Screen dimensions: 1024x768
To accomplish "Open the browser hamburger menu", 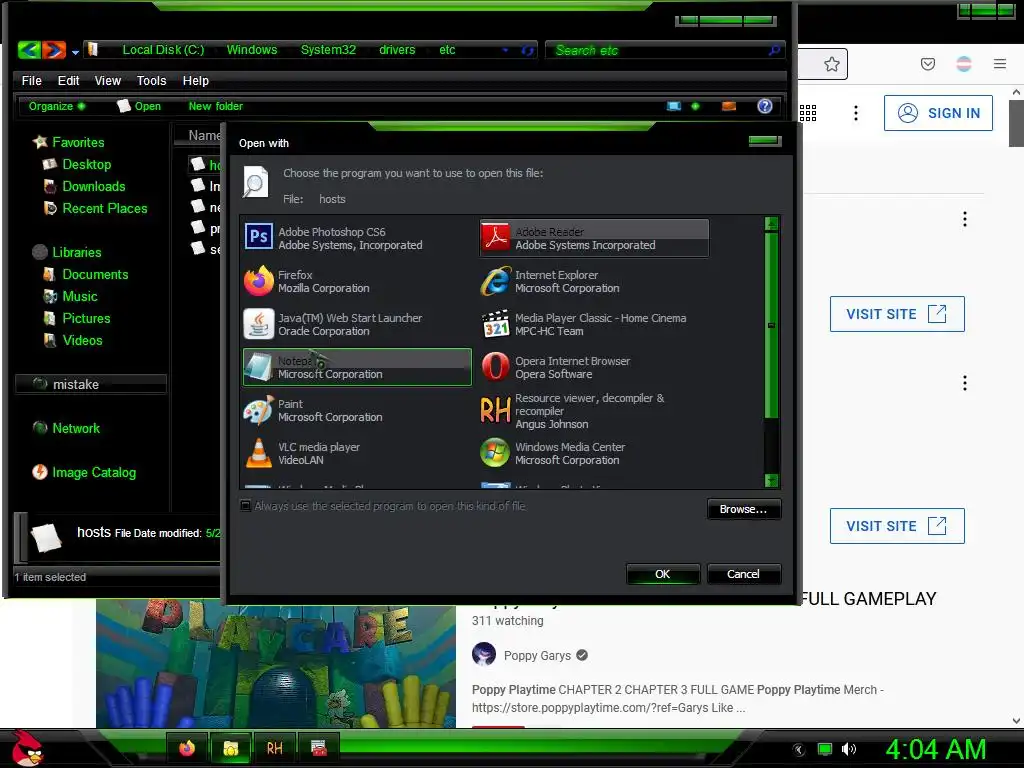I will pyautogui.click(x=1000, y=64).
